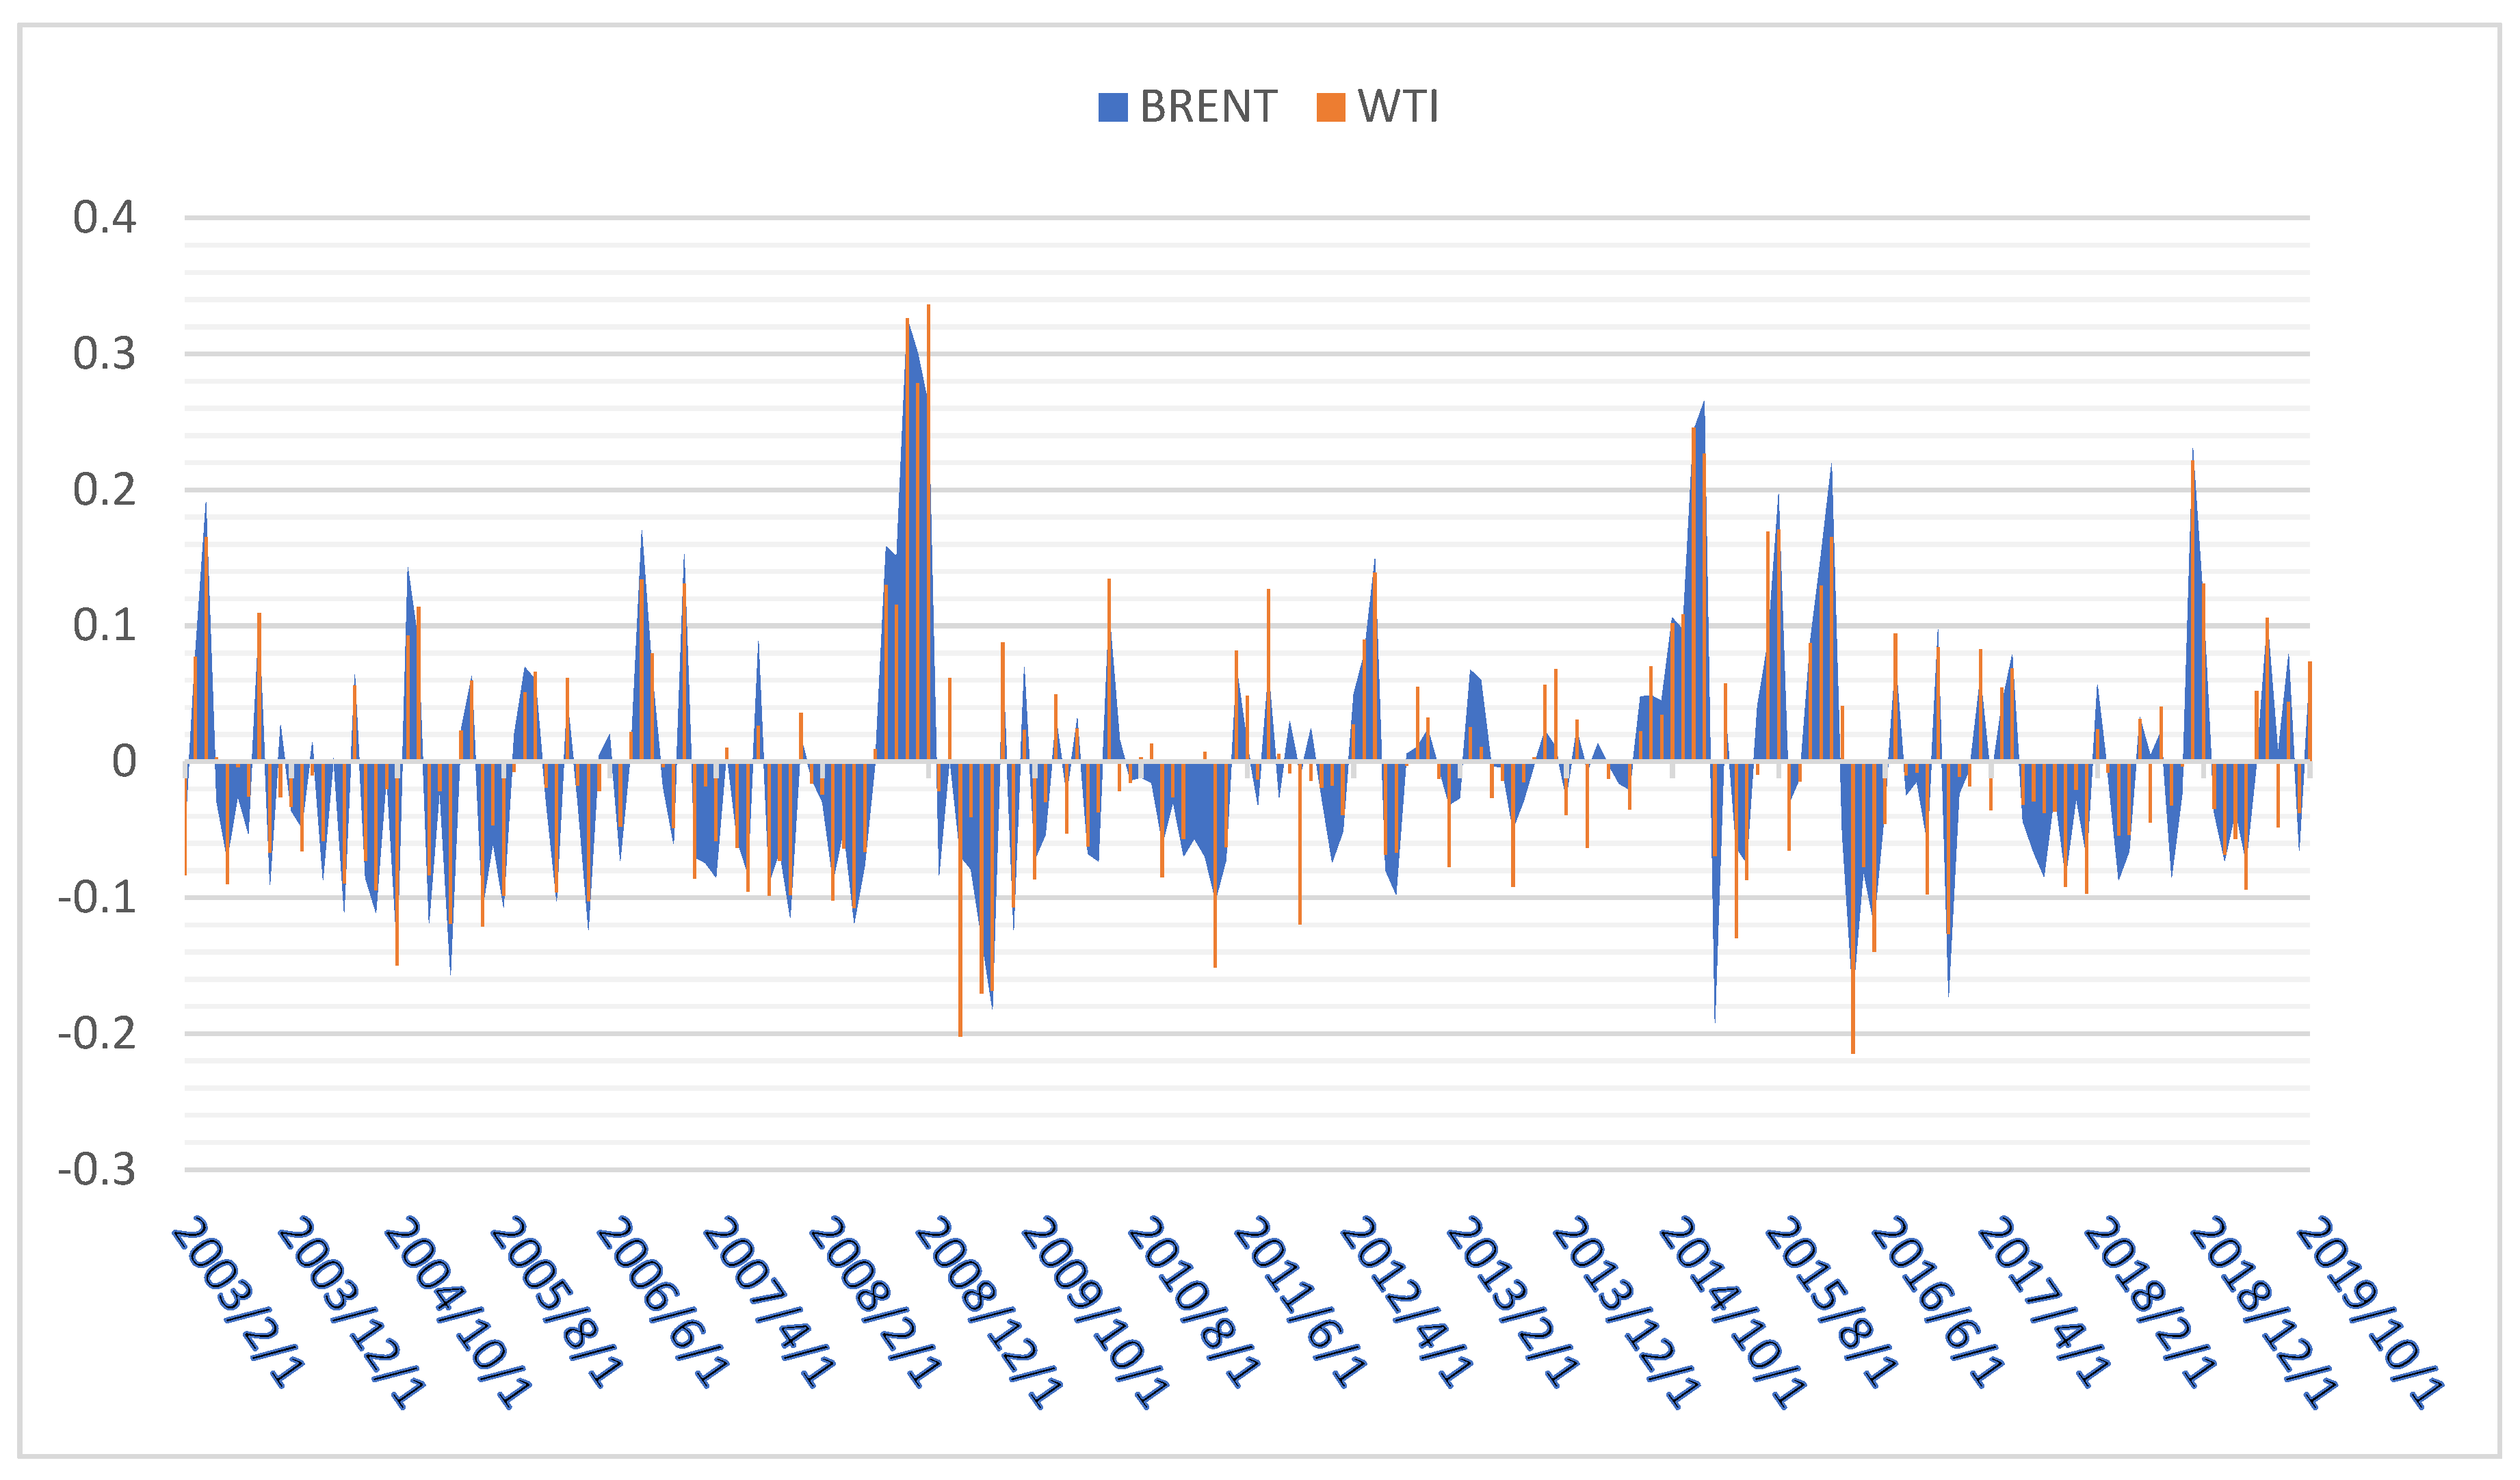Click the 0.2 y-axis label
2520x1480 pixels.
tap(104, 490)
